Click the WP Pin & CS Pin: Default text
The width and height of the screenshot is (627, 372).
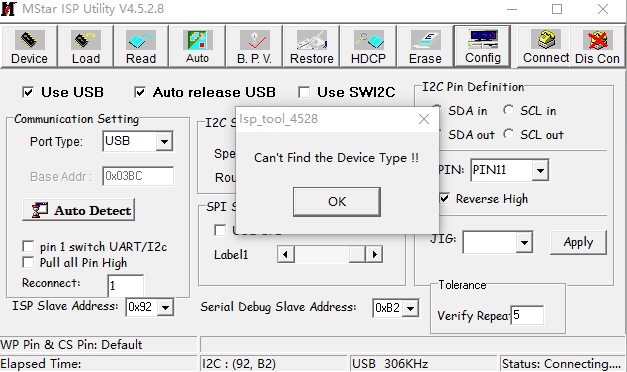(x=71, y=344)
